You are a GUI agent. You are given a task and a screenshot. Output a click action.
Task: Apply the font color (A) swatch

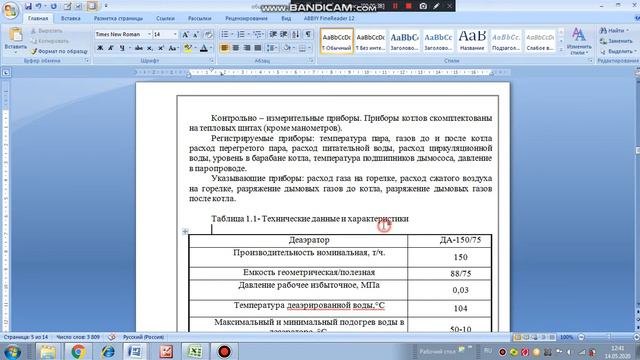pyautogui.click(x=203, y=48)
